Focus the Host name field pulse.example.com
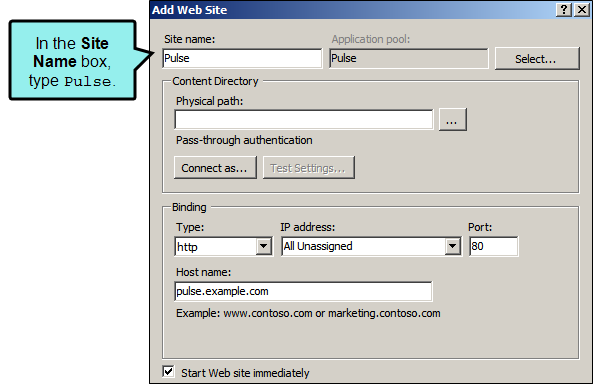593x384 pixels. tap(303, 291)
